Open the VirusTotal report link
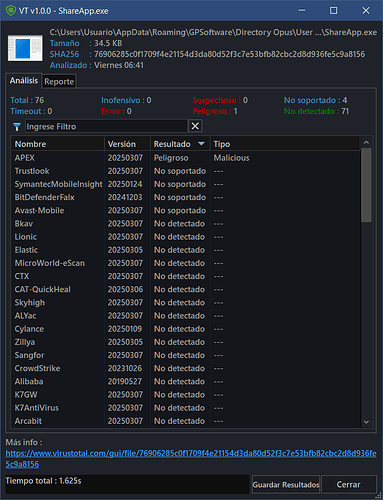The height and width of the screenshot is (500, 383). 191,459
